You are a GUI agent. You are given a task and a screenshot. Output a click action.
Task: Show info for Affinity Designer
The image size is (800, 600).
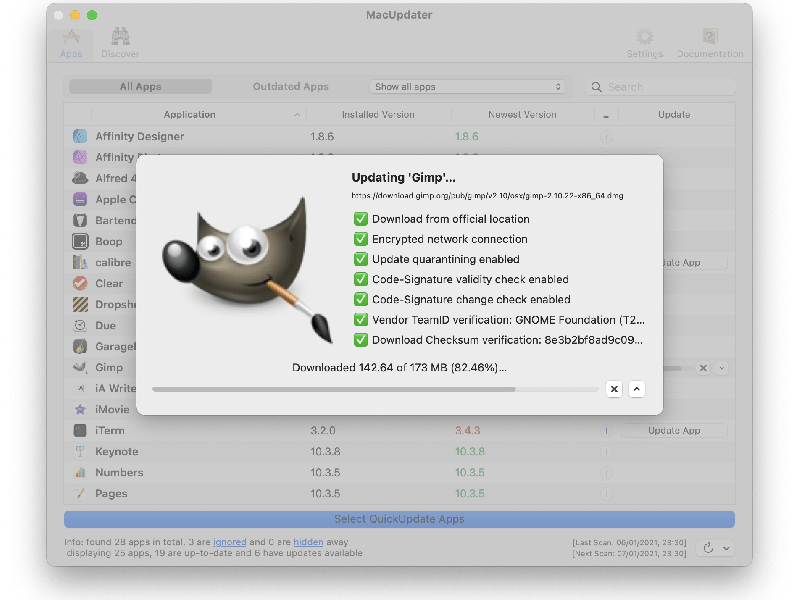pos(606,137)
